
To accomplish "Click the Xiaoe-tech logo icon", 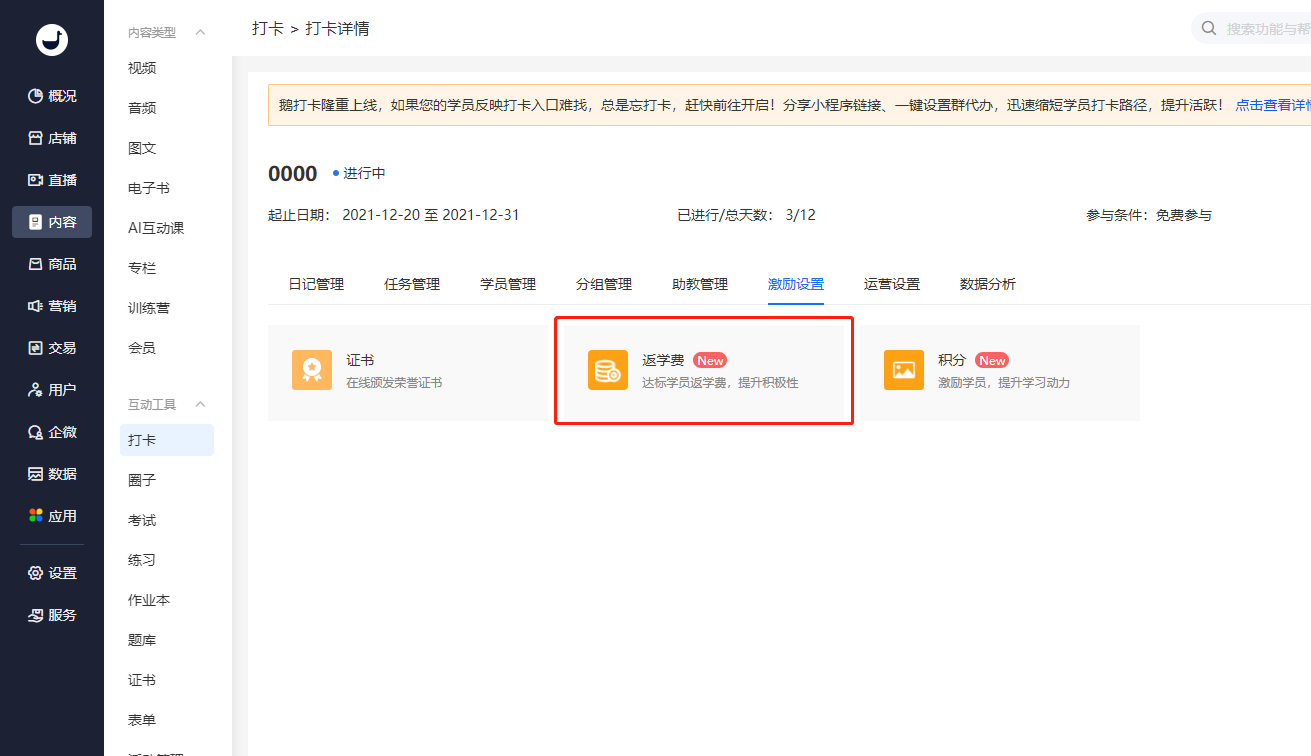I will (x=51, y=39).
